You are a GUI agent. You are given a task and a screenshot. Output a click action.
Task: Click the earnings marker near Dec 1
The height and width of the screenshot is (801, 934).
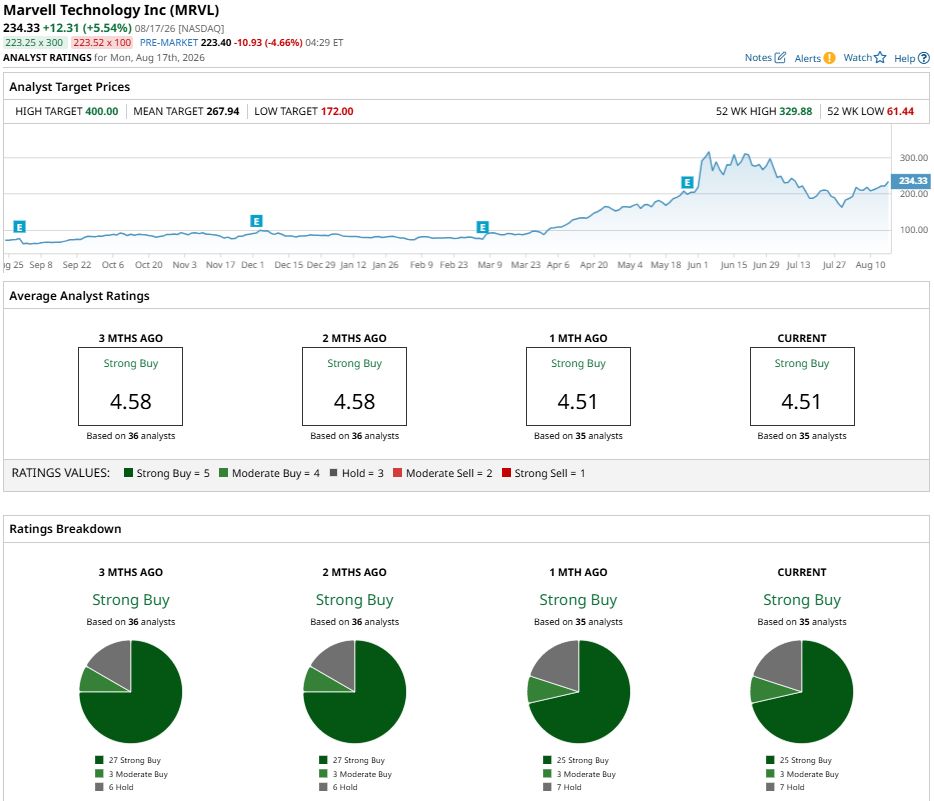tap(256, 221)
